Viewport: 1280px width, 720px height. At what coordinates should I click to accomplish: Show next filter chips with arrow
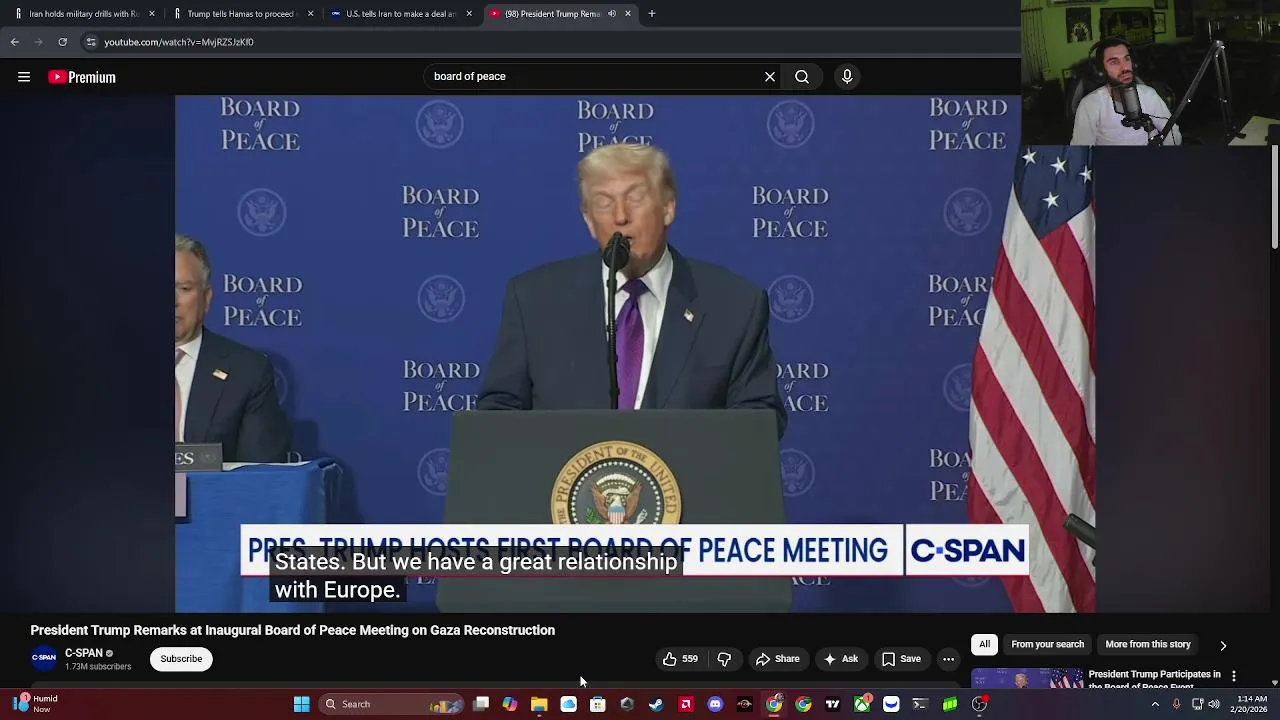1223,646
